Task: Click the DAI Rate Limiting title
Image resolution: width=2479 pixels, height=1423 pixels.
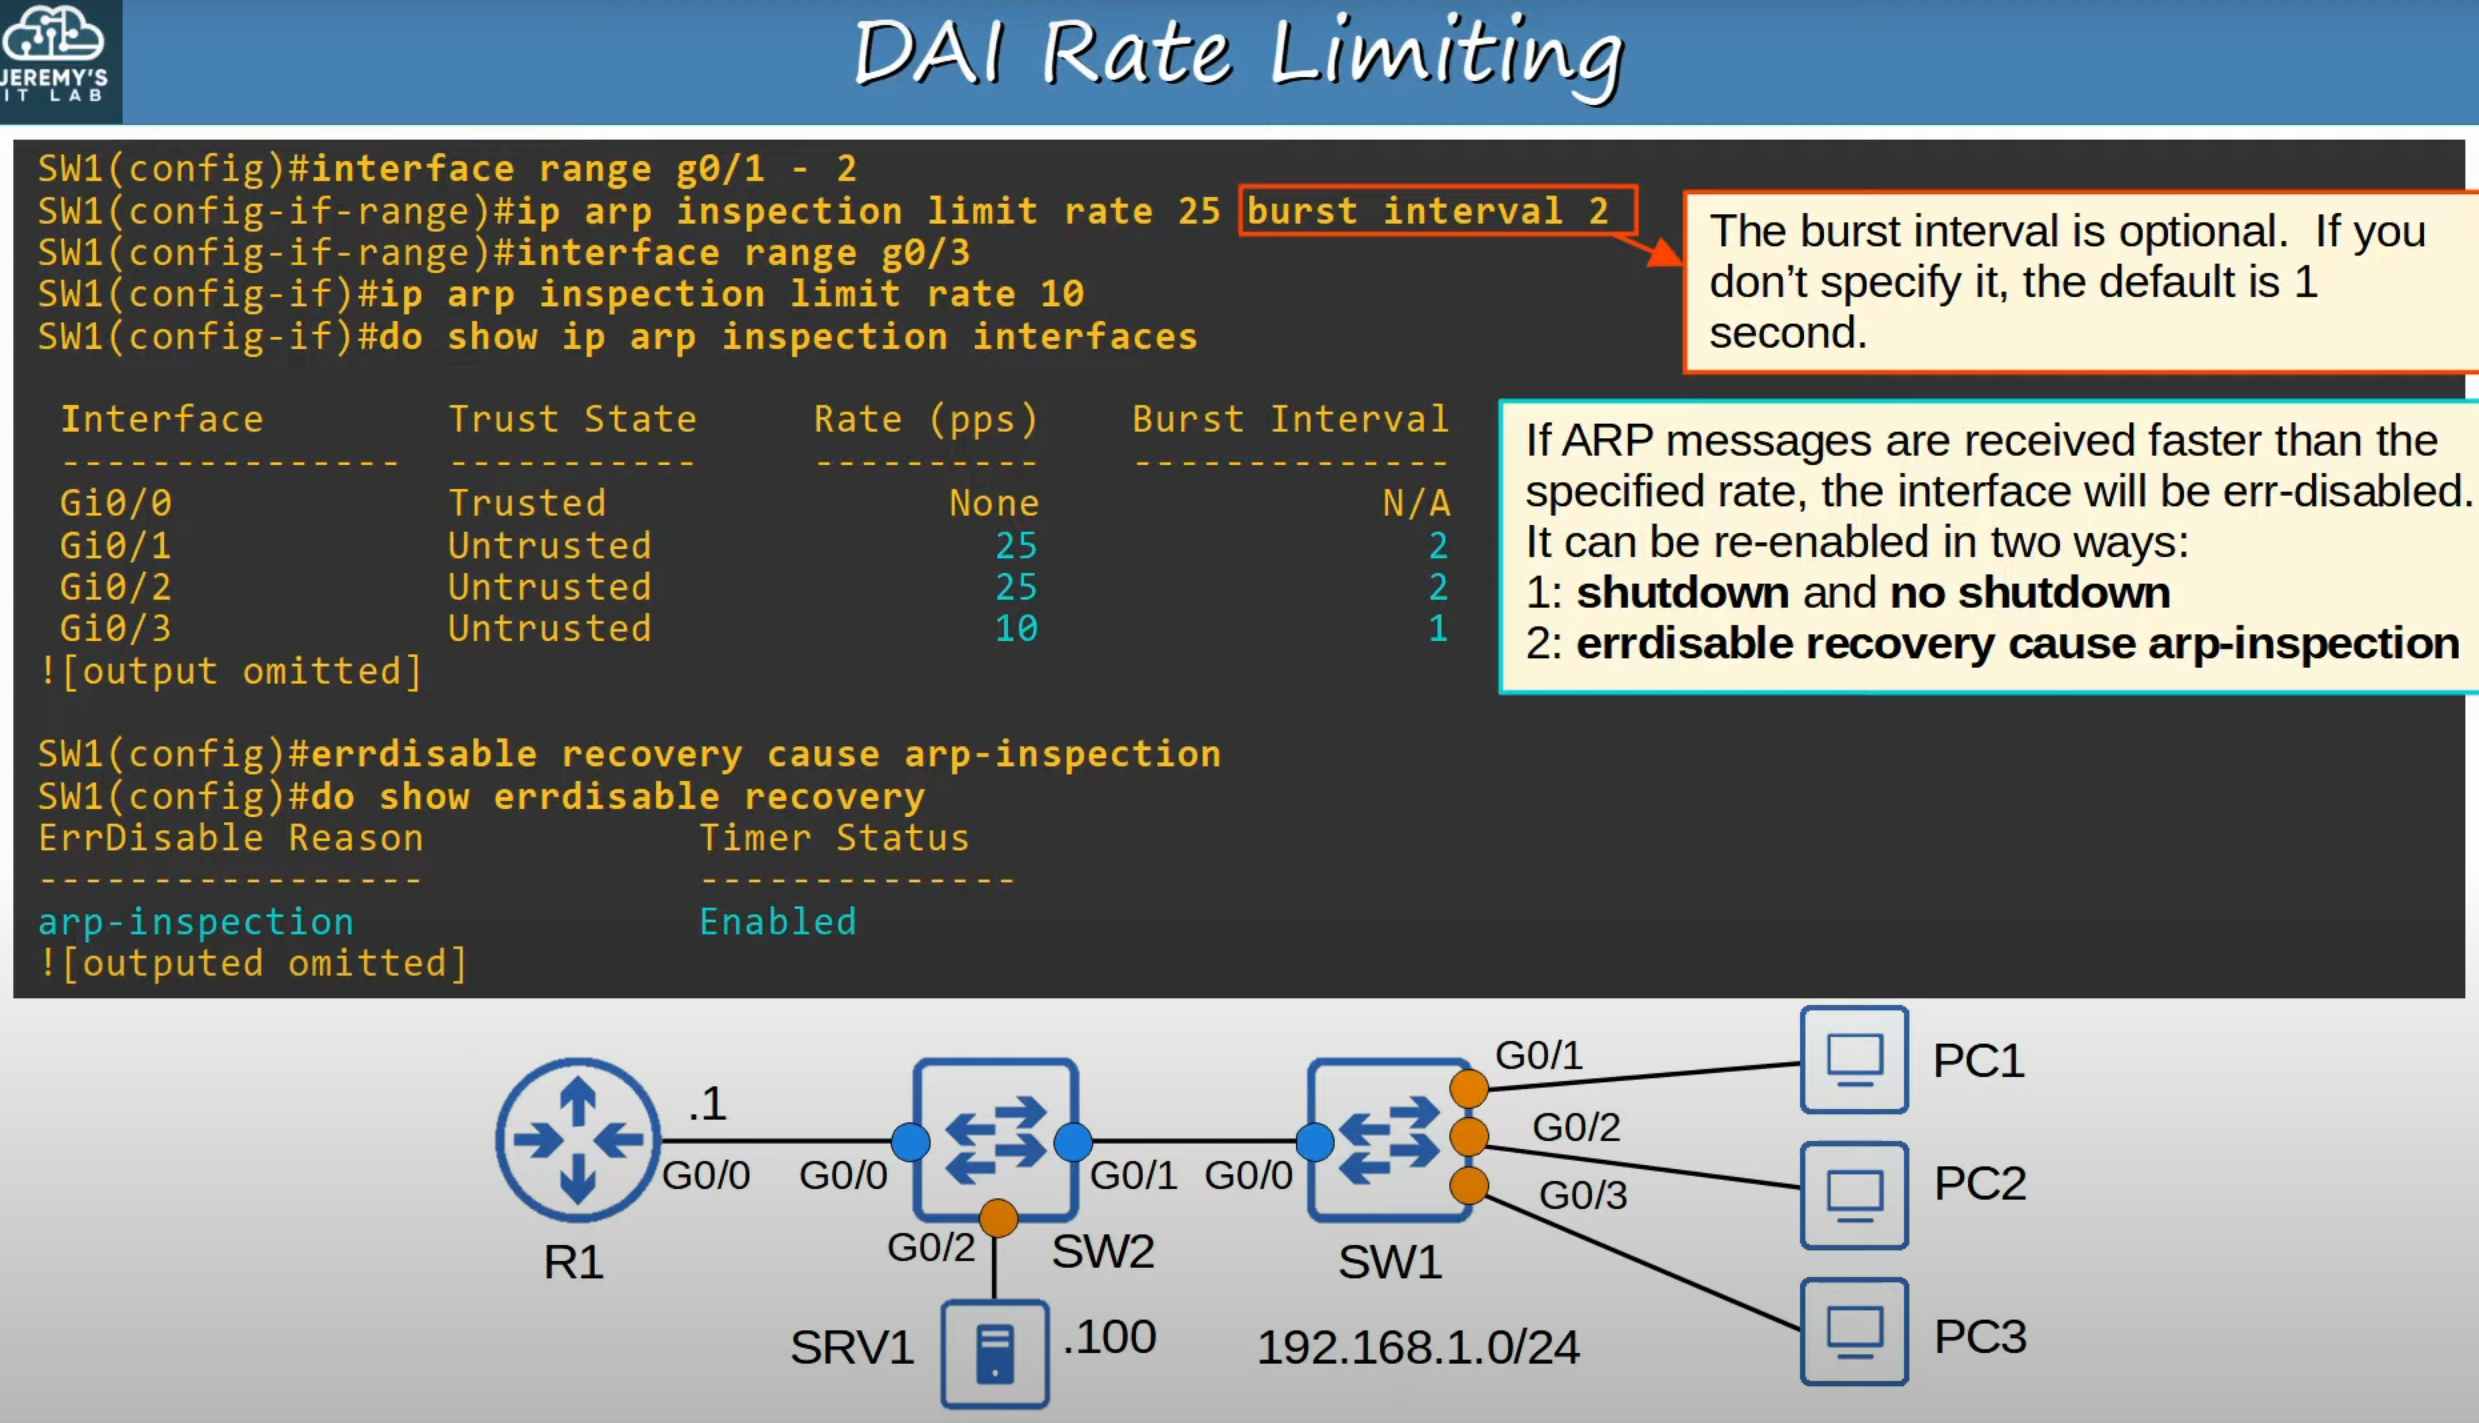Action: point(1238,55)
